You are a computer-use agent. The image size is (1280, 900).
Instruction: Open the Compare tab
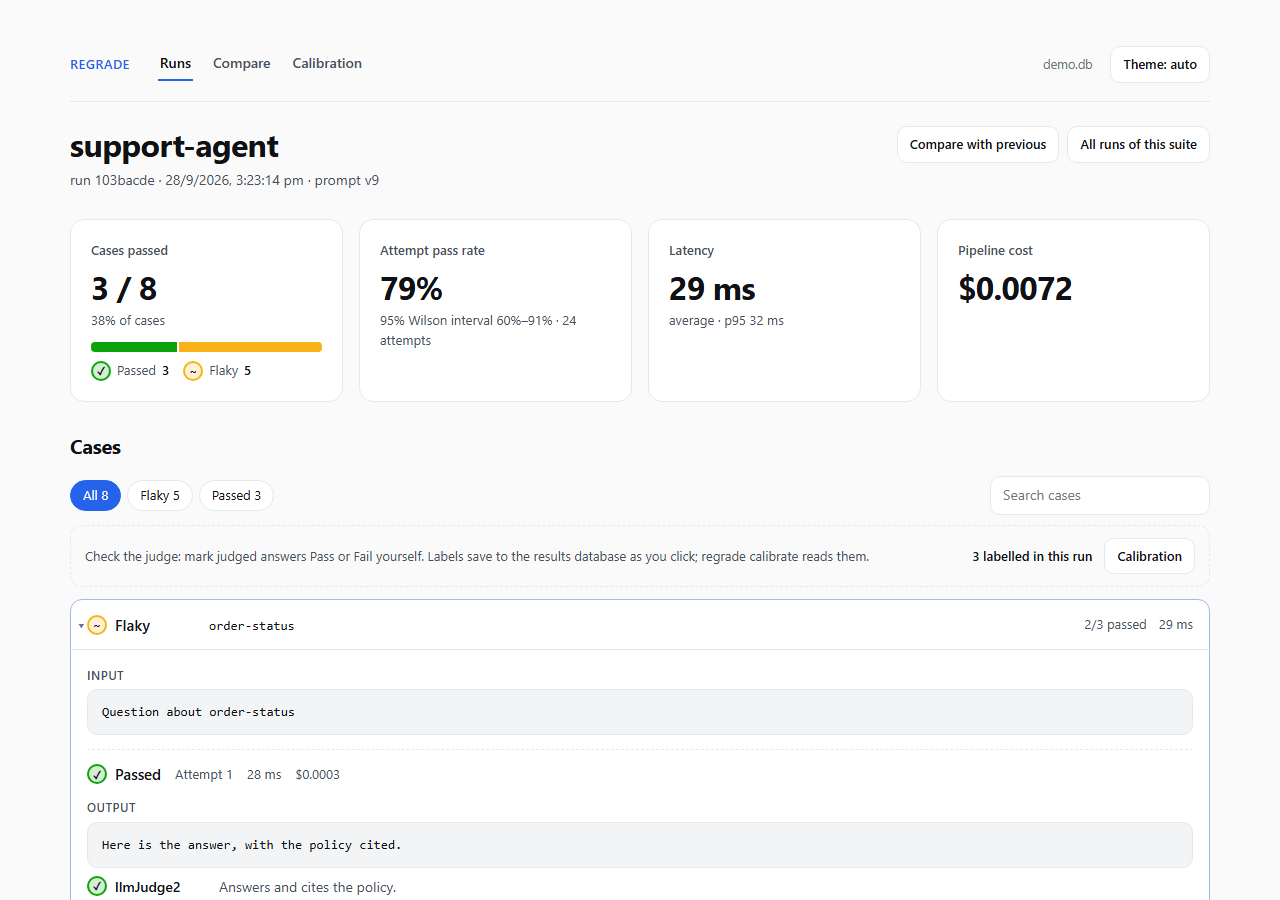point(242,63)
